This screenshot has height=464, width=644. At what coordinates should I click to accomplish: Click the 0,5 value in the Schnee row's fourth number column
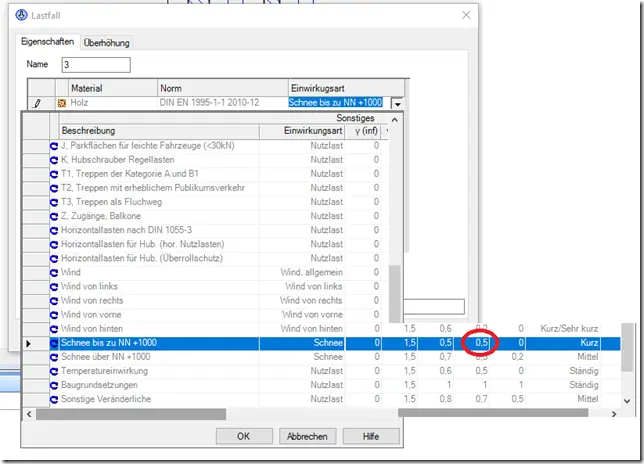tap(481, 343)
